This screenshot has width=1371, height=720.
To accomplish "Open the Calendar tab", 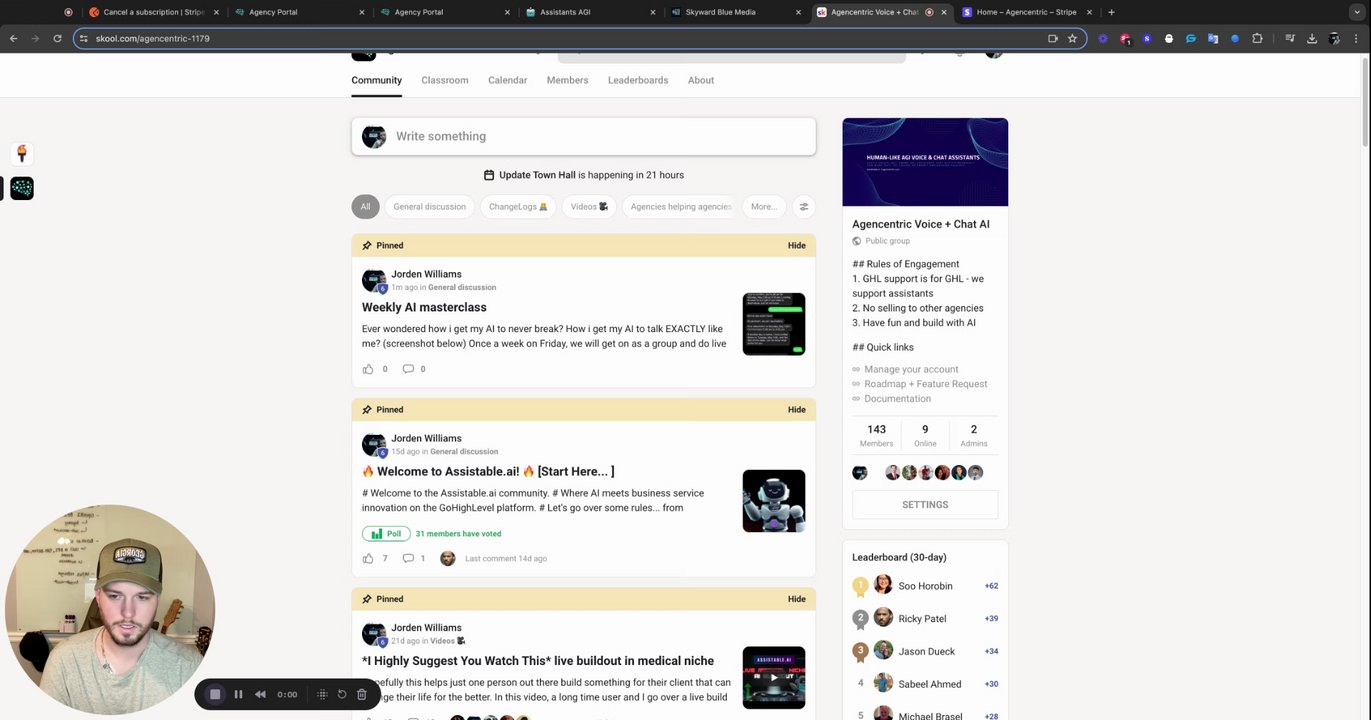I will tap(507, 80).
